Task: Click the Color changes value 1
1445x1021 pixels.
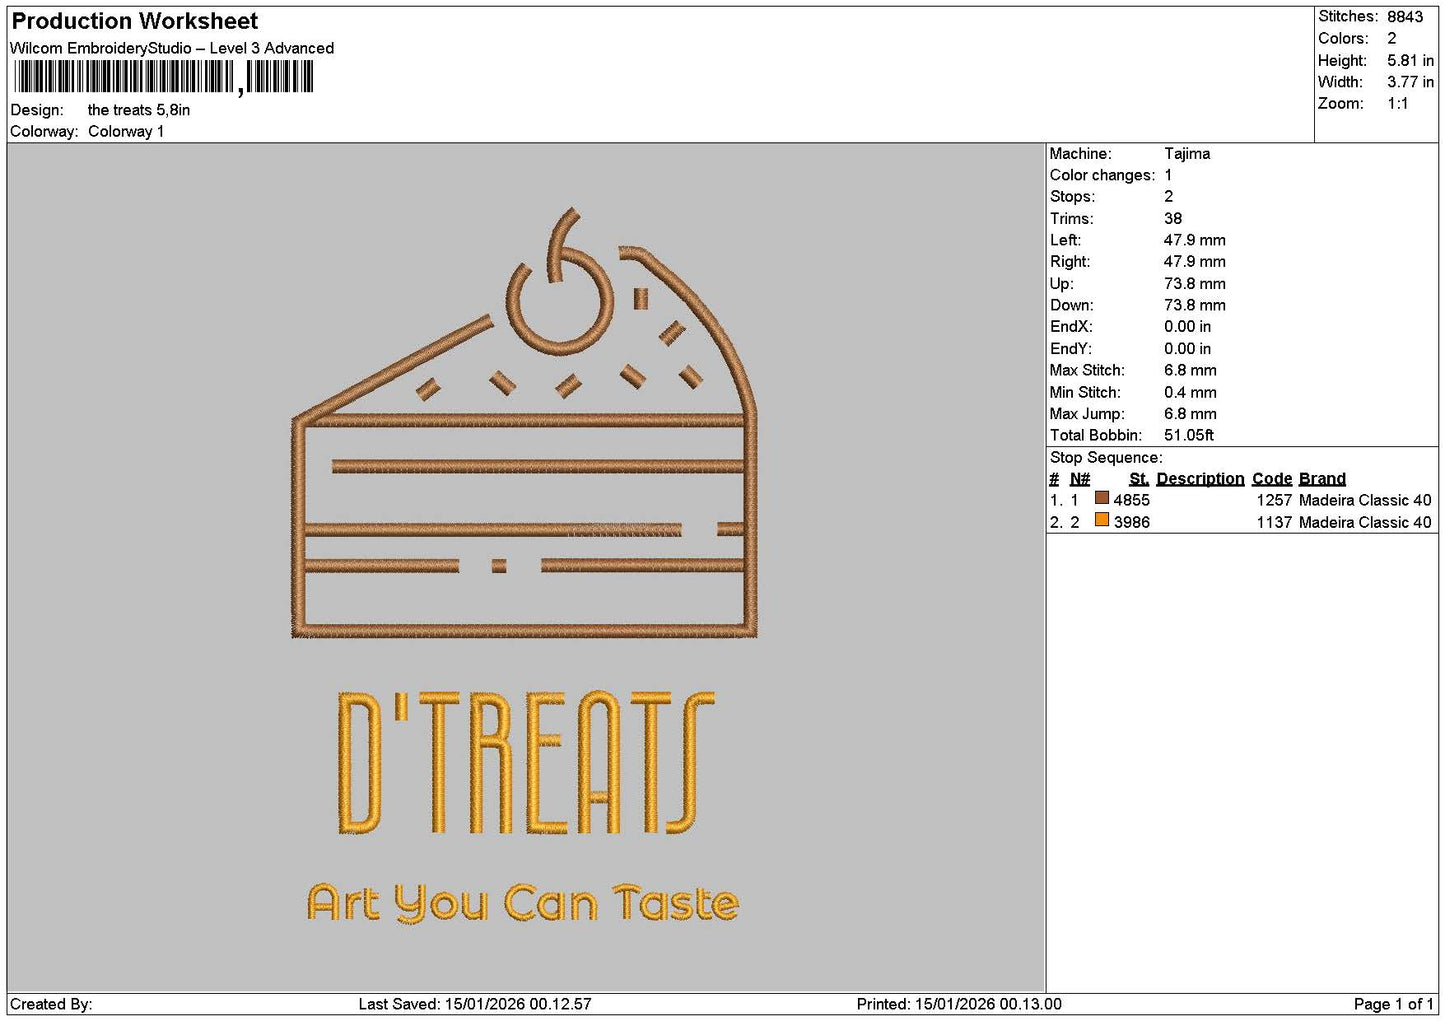Action: (1168, 175)
